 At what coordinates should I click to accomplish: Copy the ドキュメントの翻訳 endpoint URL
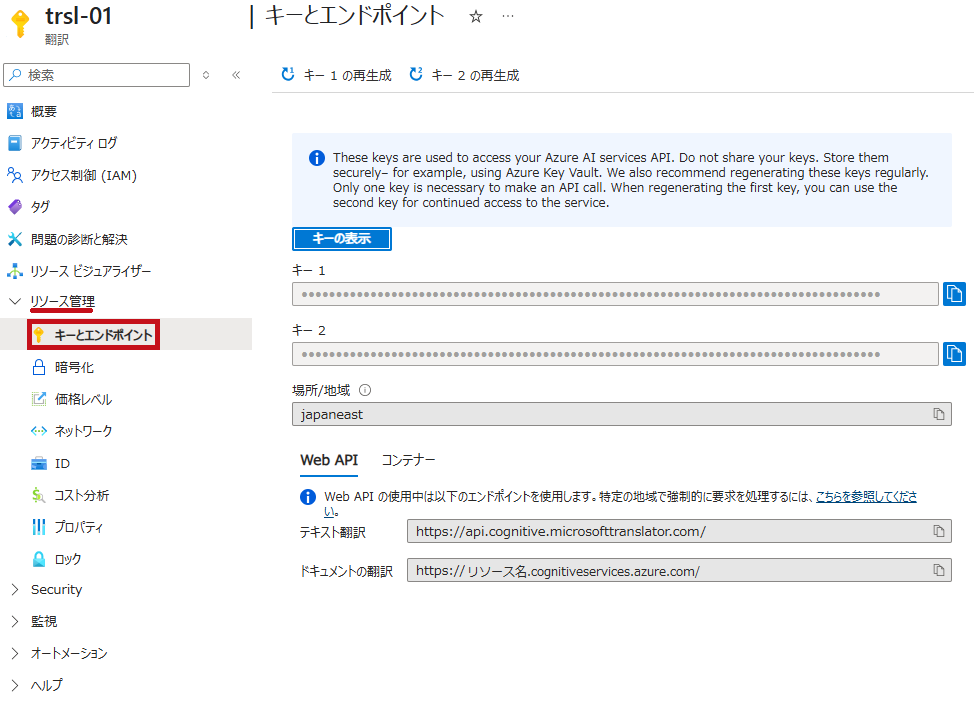coord(939,570)
